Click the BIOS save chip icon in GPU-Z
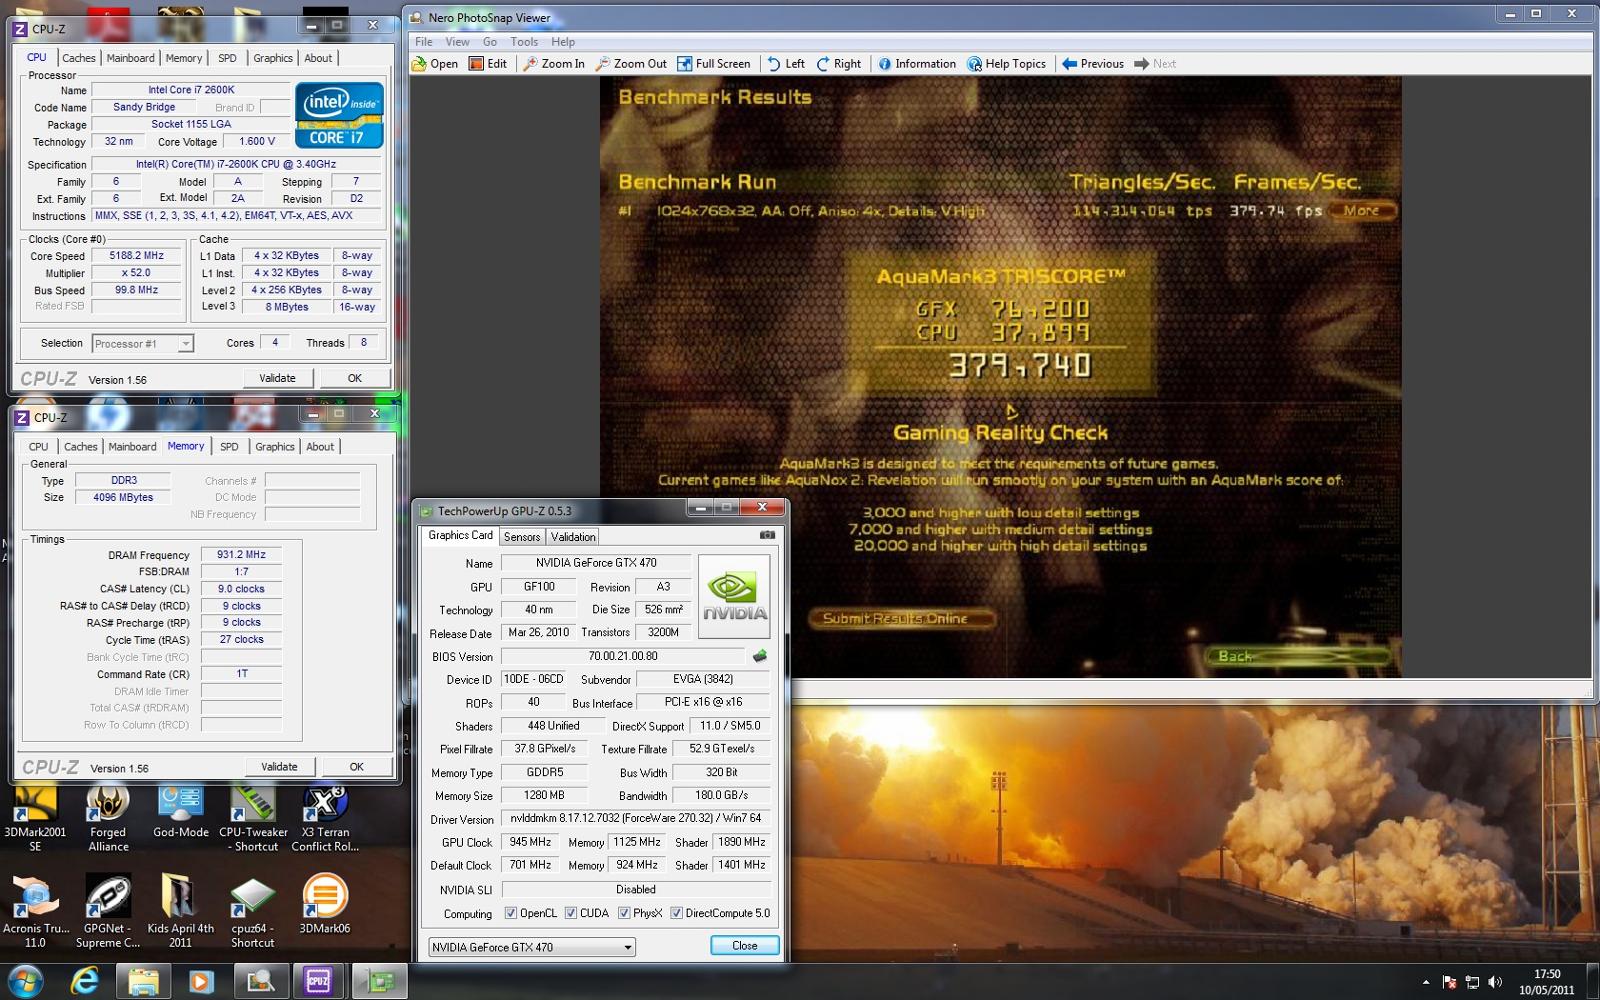Viewport: 1600px width, 1000px height. pyautogui.click(x=760, y=656)
